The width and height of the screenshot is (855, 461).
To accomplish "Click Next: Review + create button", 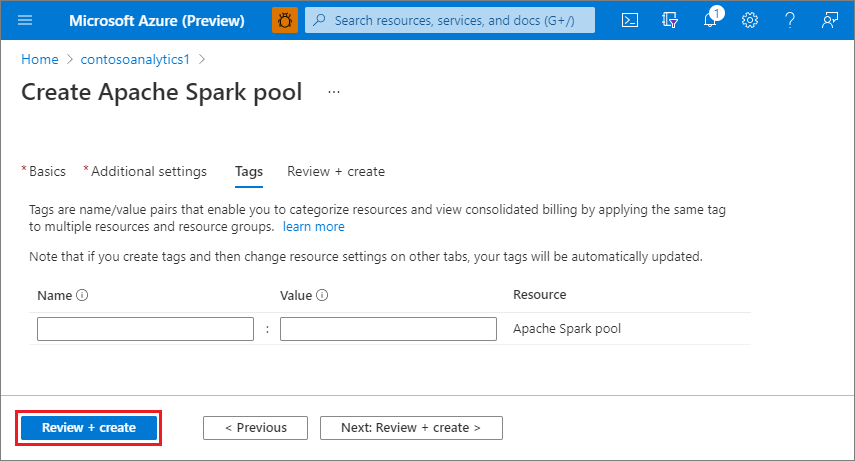I will pyautogui.click(x=411, y=428).
